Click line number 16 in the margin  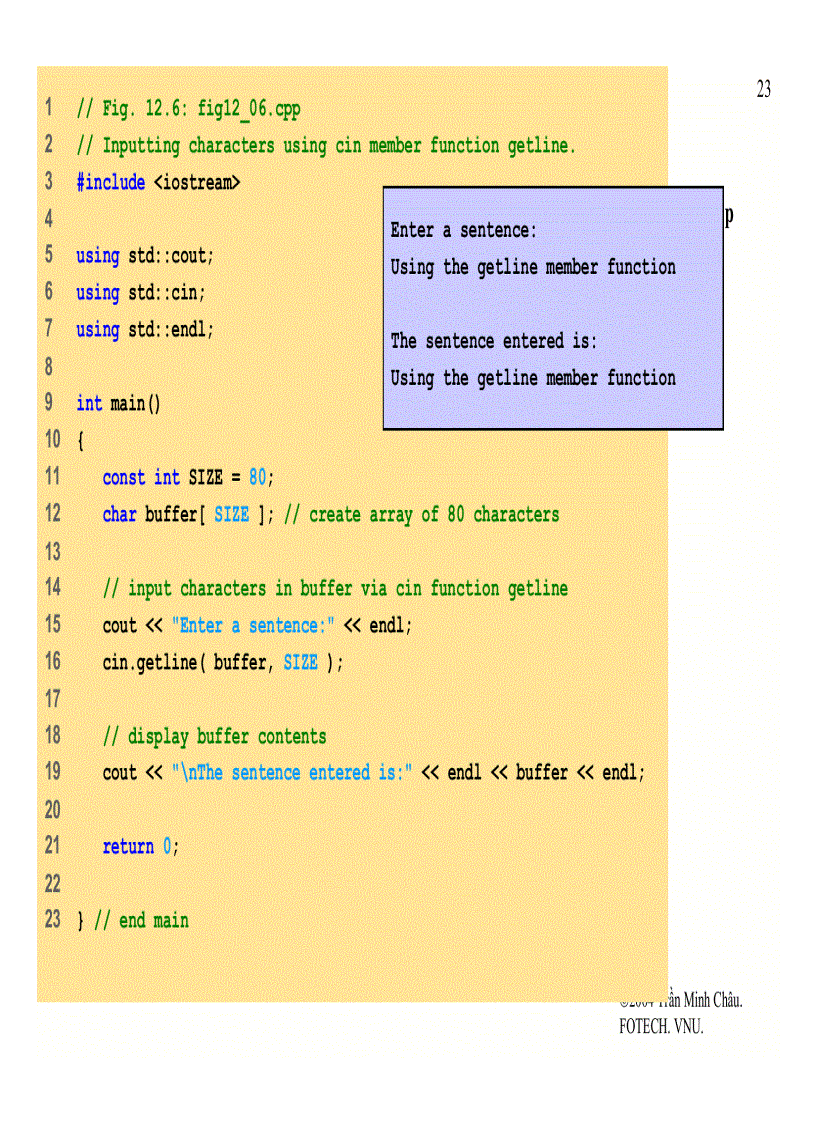[53, 662]
